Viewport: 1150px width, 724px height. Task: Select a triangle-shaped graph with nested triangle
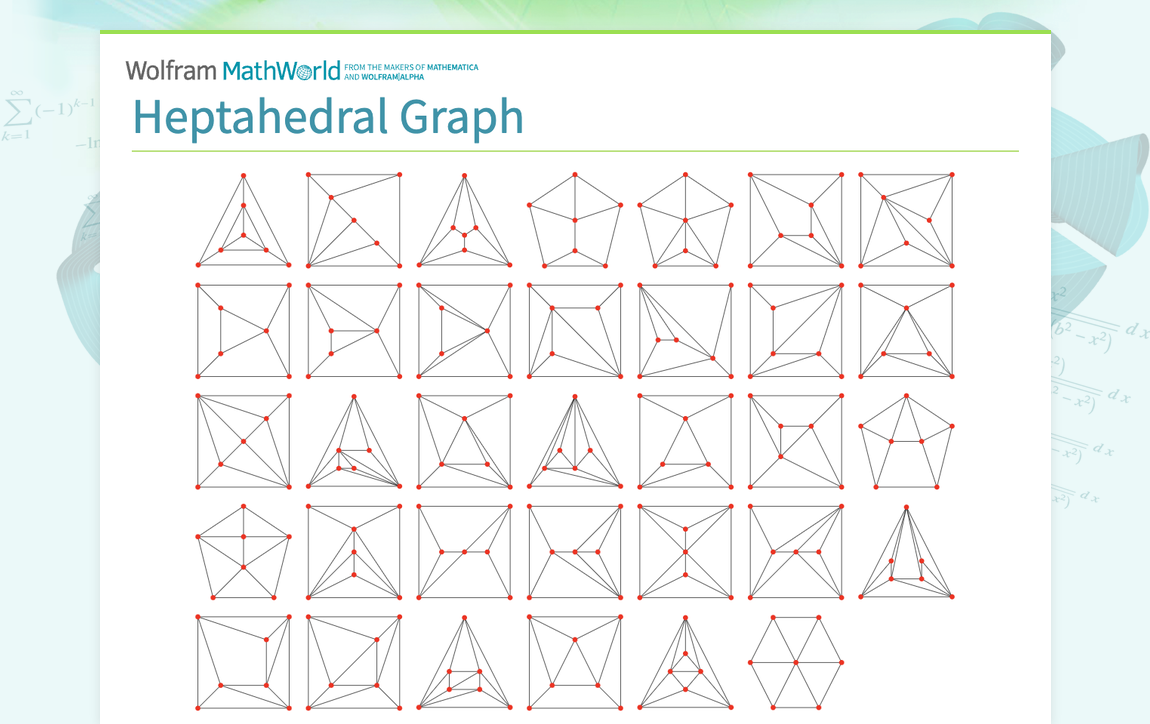click(243, 222)
